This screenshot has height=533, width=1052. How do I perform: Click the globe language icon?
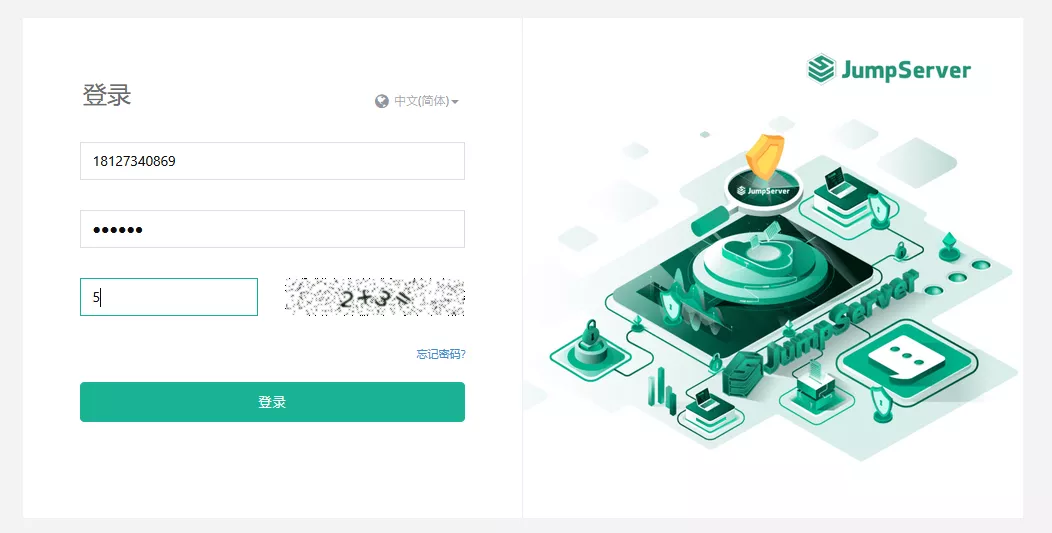(x=382, y=101)
